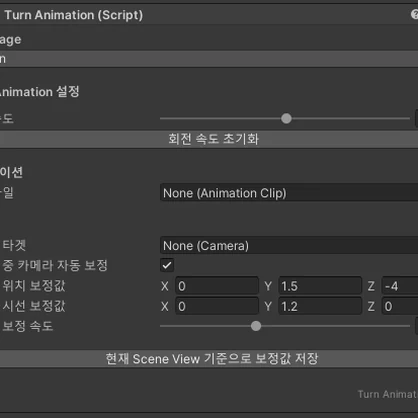Viewport: 418px width, 418px height.
Task: Click the Animation 설정 section label
Action: pyautogui.click(x=39, y=92)
